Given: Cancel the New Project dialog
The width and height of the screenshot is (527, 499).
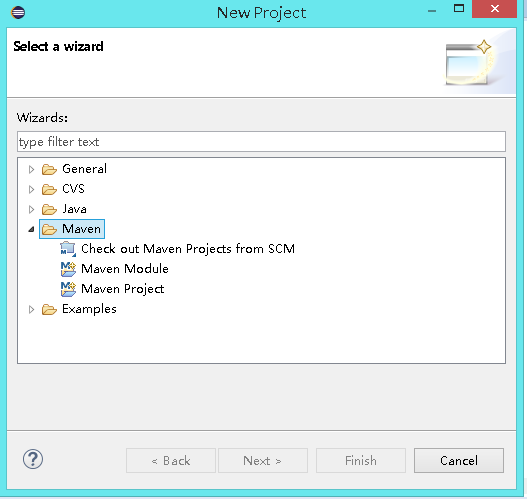Looking at the screenshot, I should coord(459,460).
